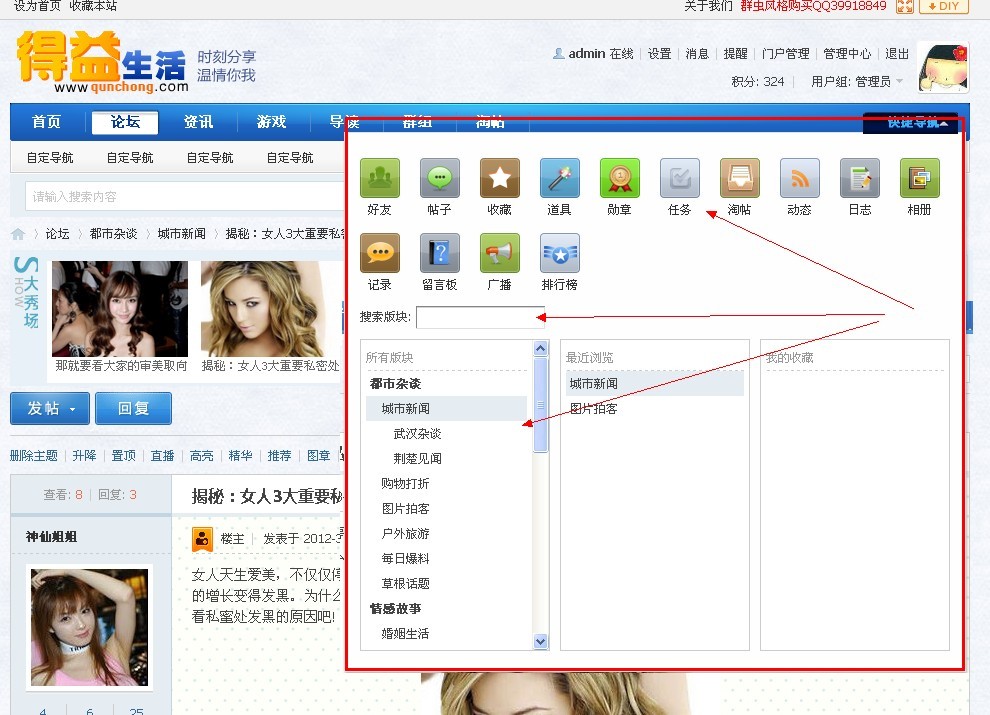Click the 提醒 reminders link
This screenshot has width=990, height=715.
coord(736,54)
